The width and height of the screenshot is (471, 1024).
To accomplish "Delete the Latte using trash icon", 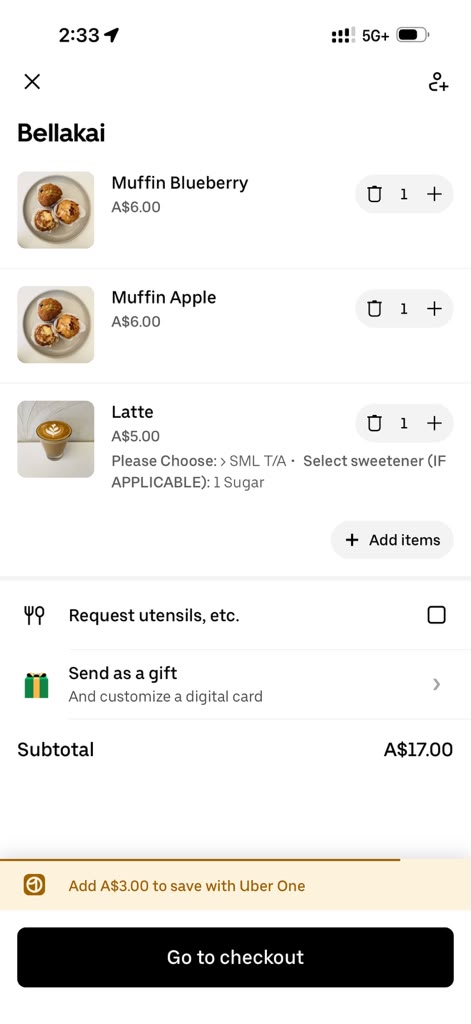I will (x=374, y=423).
